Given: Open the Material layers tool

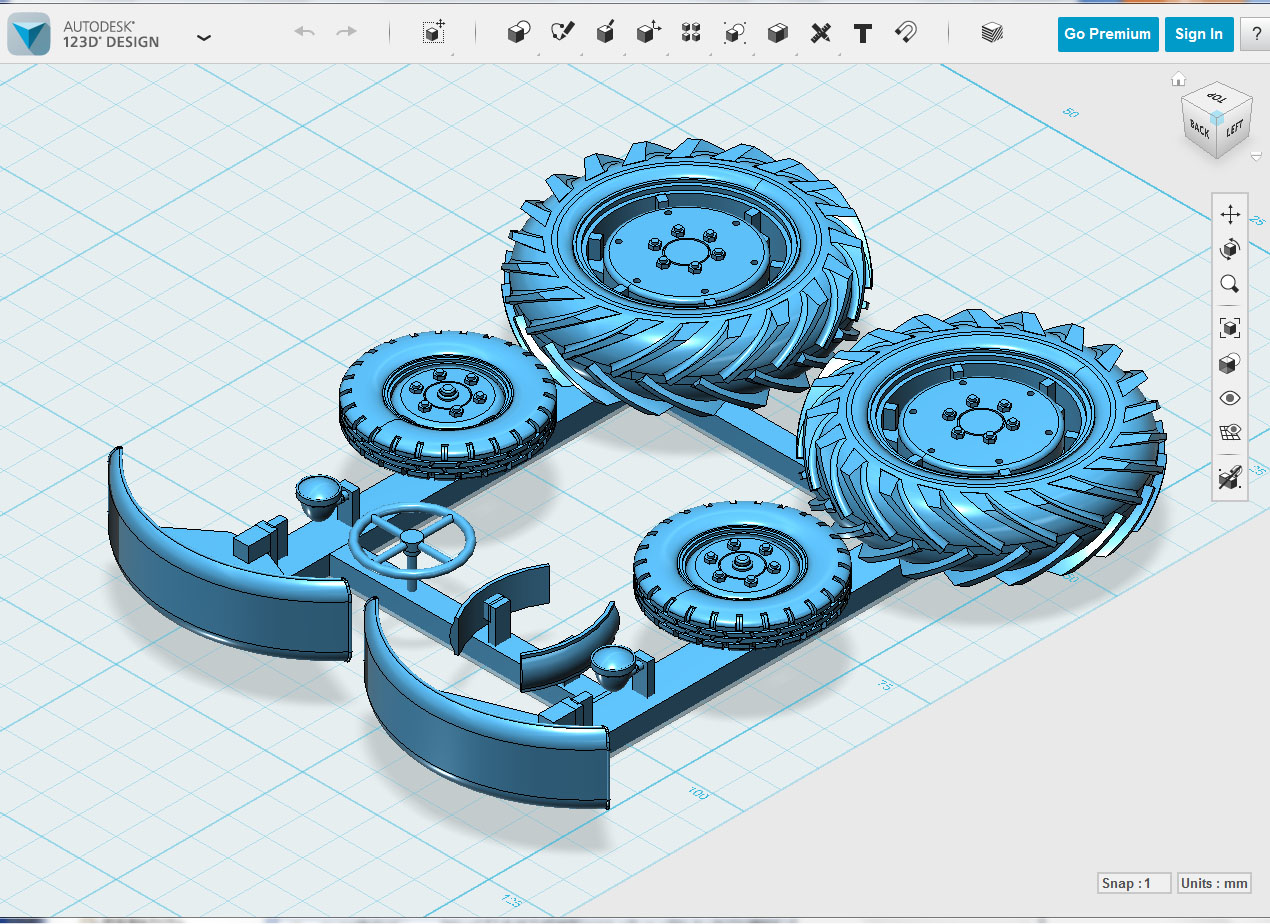Looking at the screenshot, I should 991,33.
